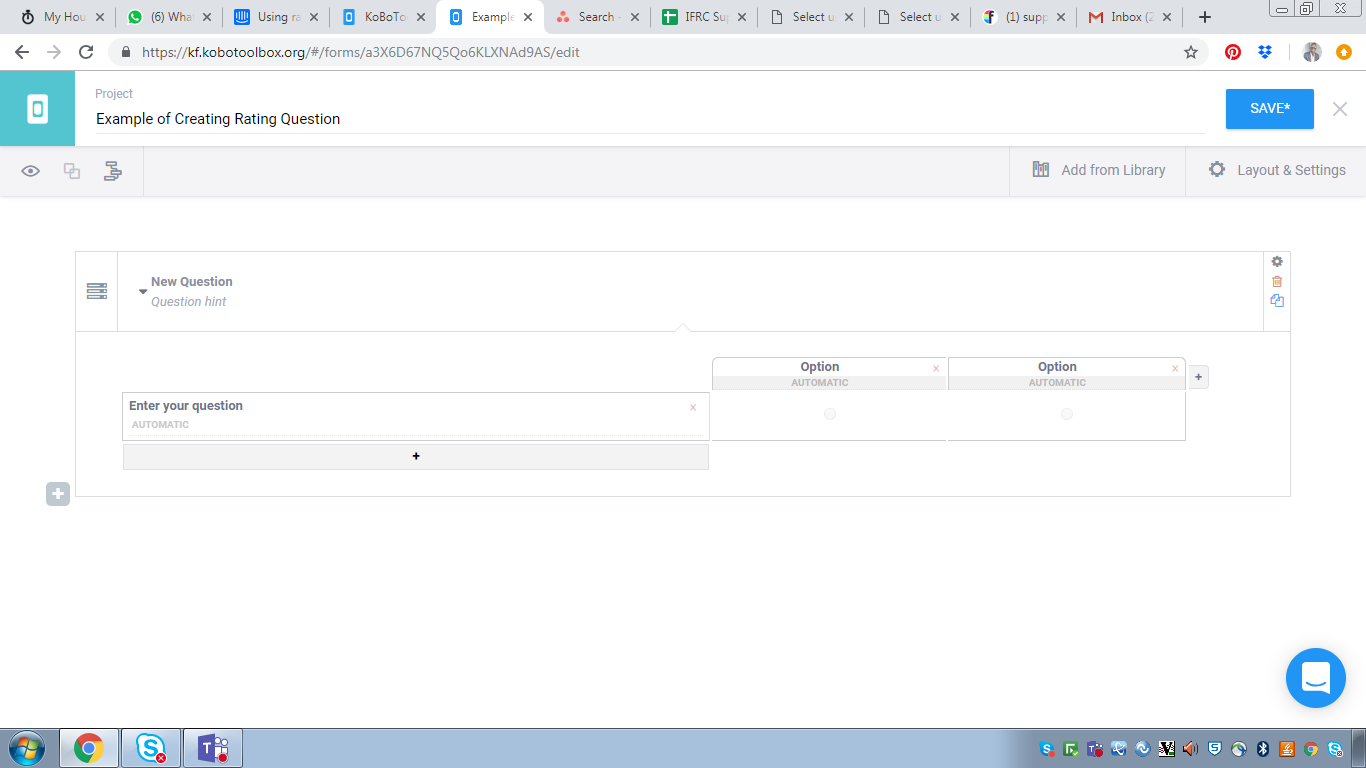Click the Project name field
The height and width of the screenshot is (768, 1366).
tap(650, 119)
